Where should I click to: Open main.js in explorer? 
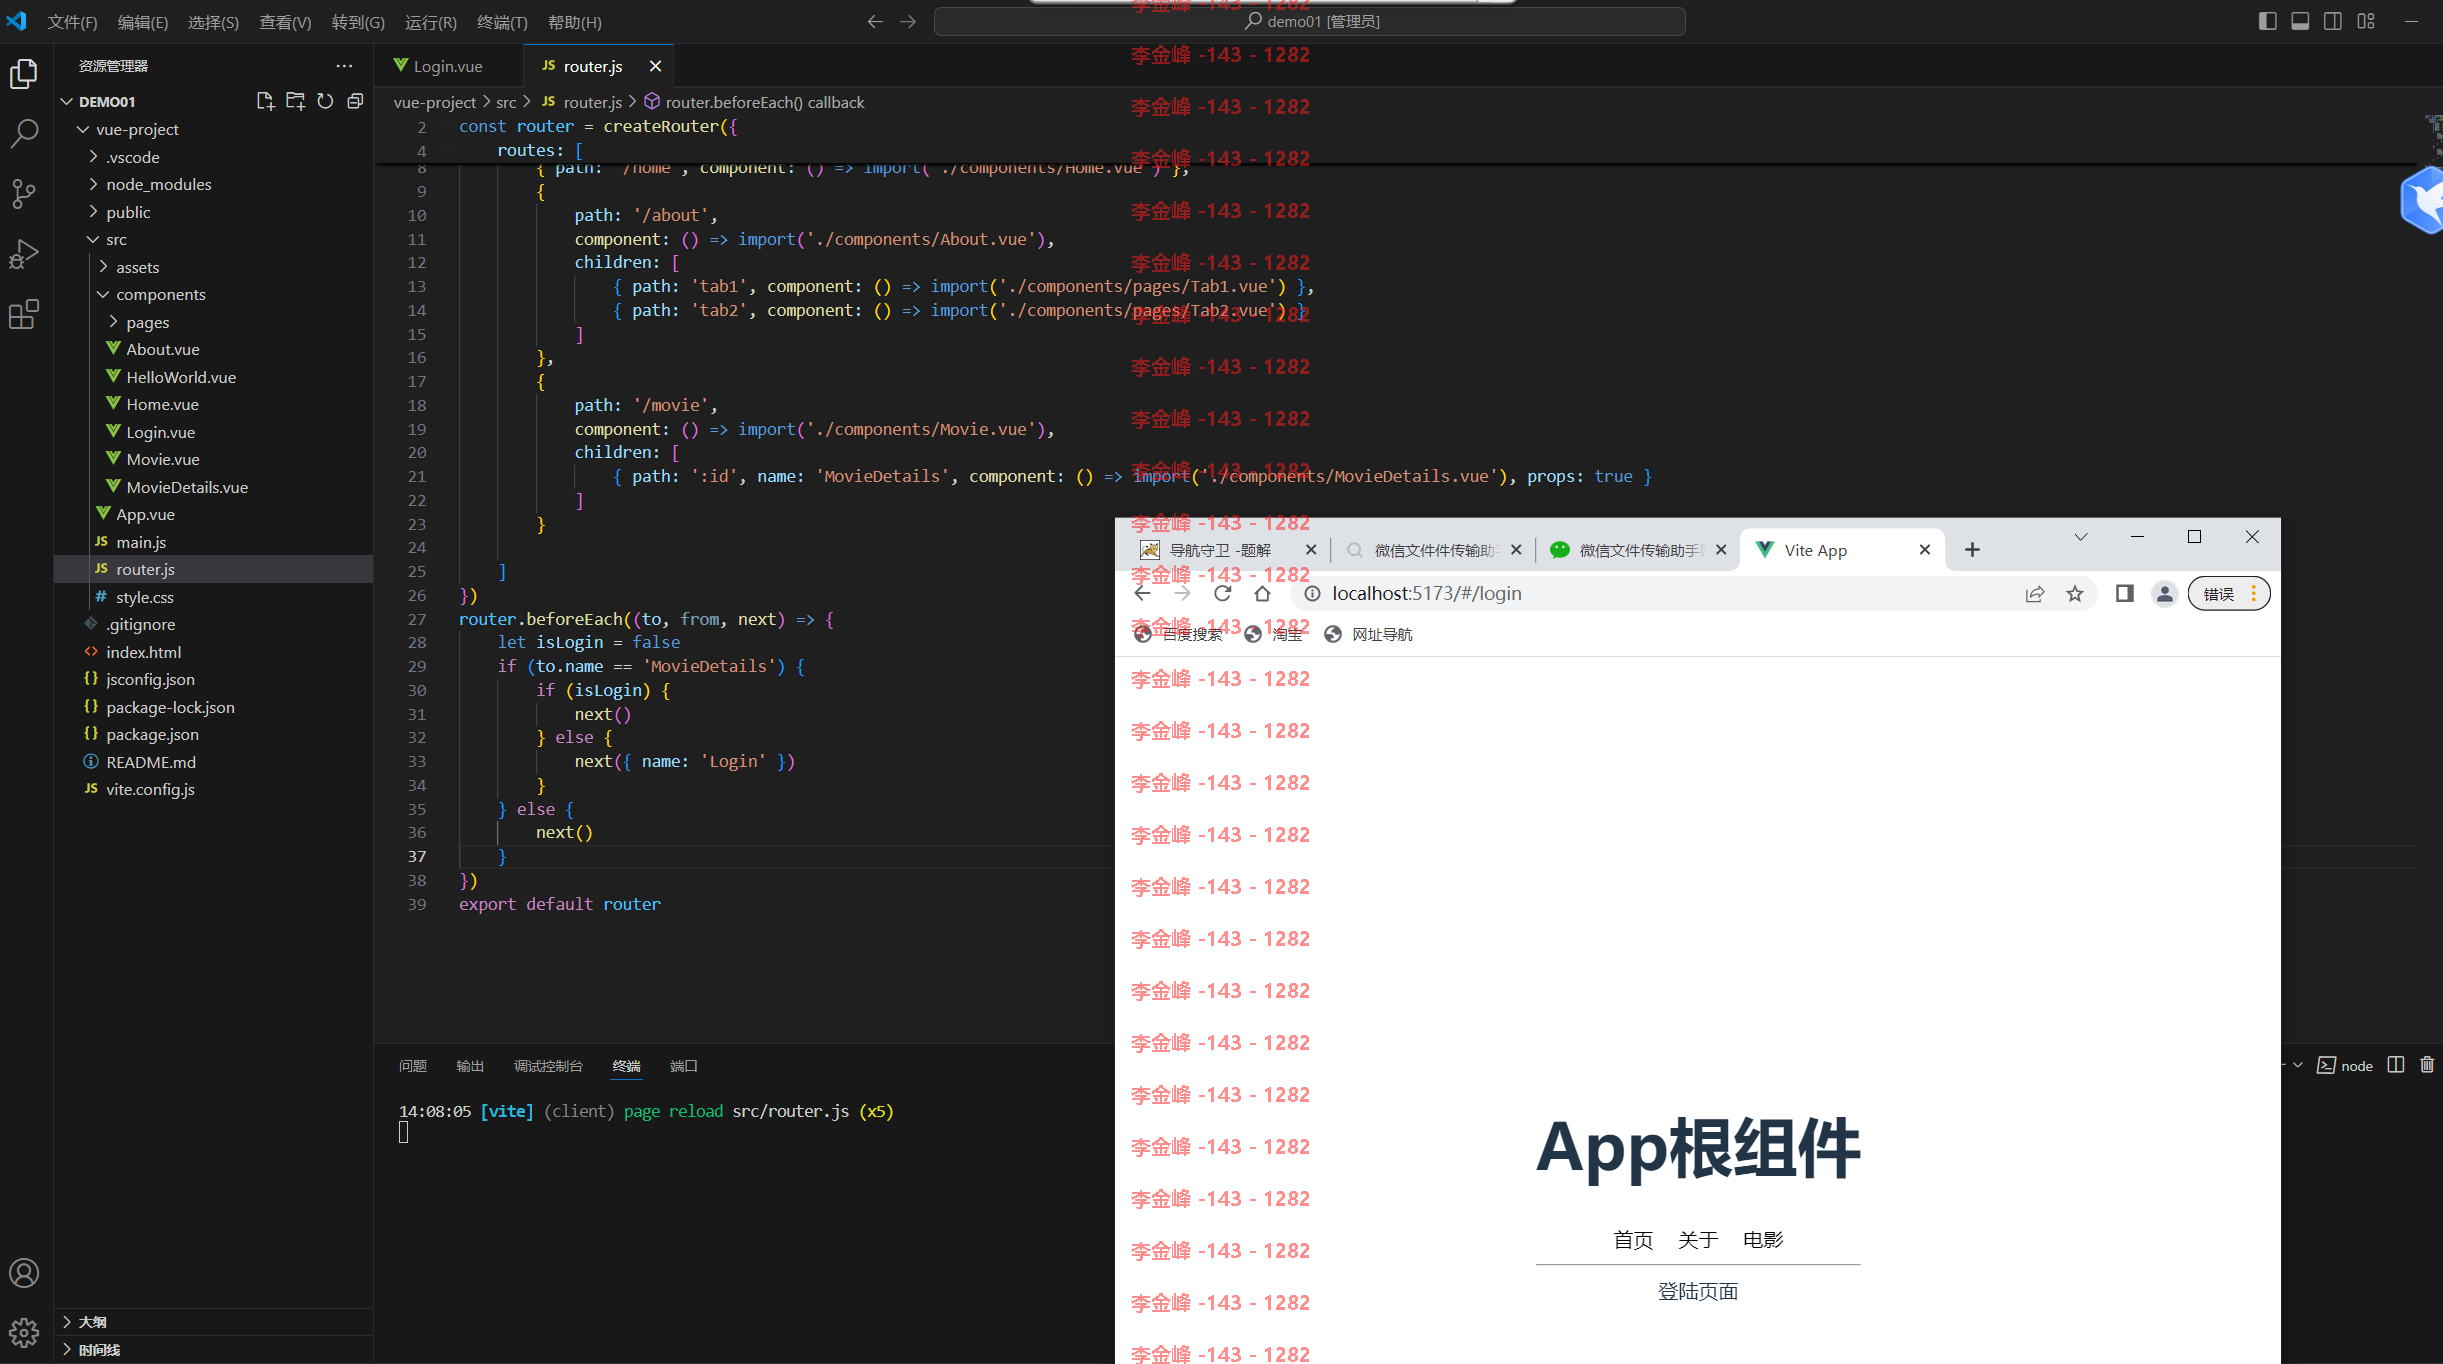[x=141, y=542]
